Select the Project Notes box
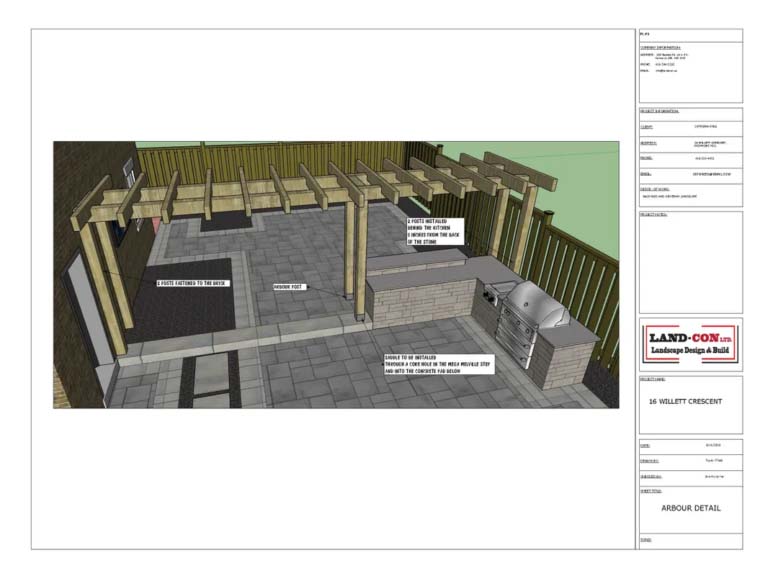 click(690, 260)
